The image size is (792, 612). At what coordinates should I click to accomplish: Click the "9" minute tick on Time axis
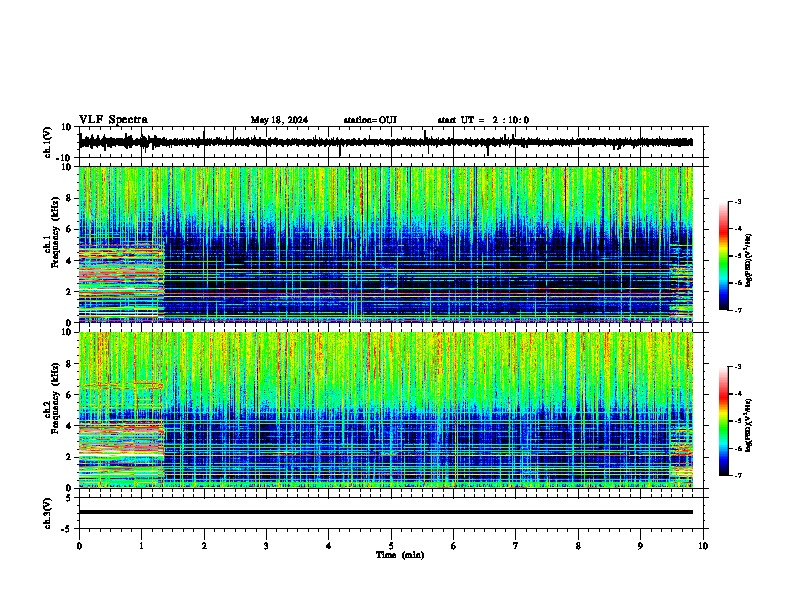point(640,546)
